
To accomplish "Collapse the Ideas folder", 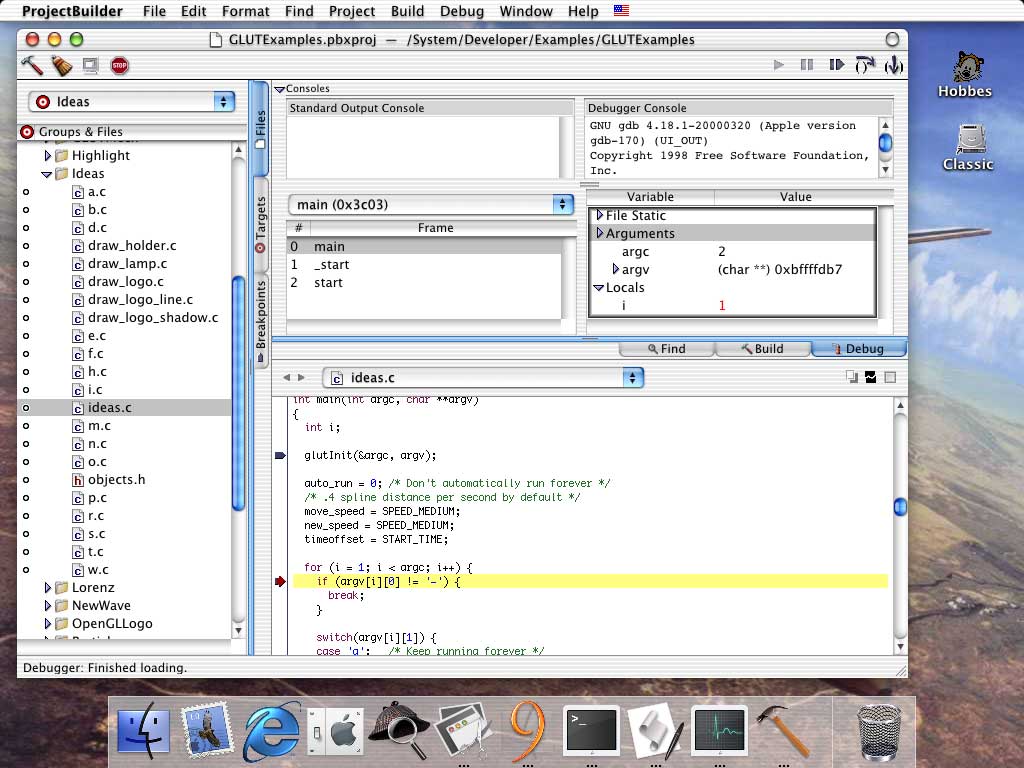I will tap(46, 174).
